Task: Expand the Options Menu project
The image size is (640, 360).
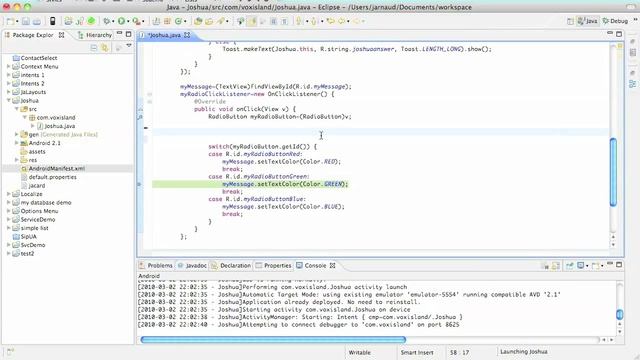Action: (9, 211)
